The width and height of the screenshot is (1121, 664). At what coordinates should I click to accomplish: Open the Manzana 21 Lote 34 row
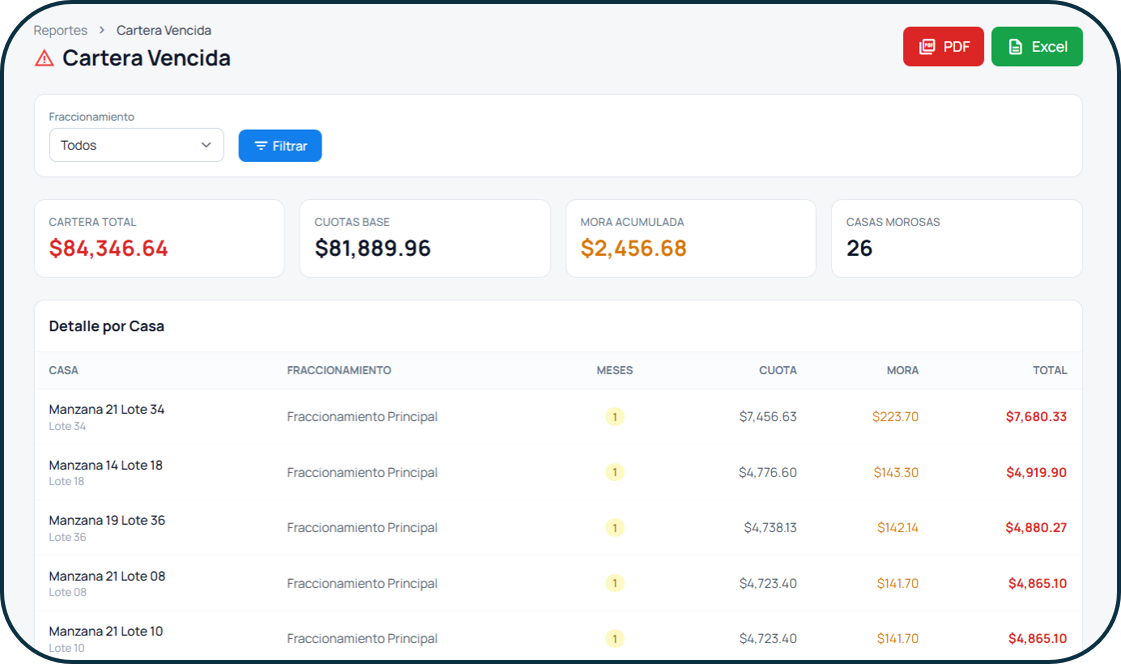(558, 417)
